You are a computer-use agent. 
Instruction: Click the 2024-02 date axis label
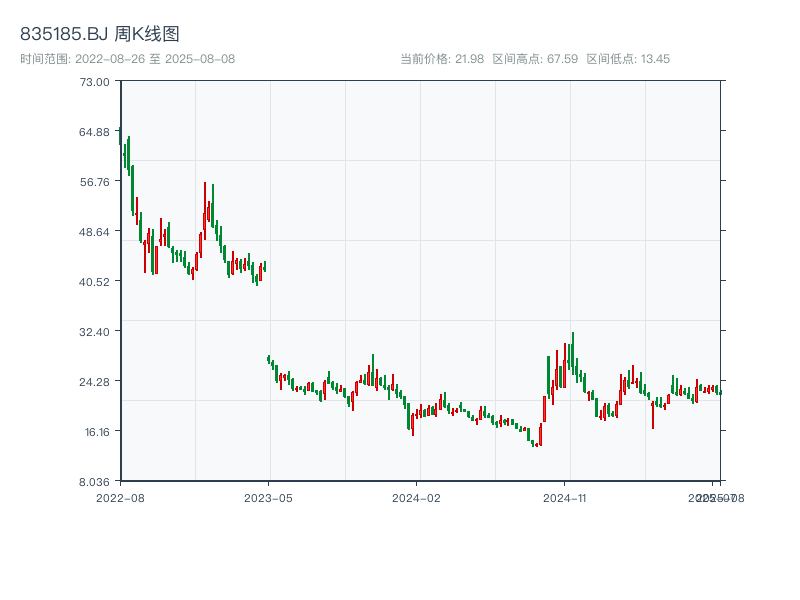418,497
